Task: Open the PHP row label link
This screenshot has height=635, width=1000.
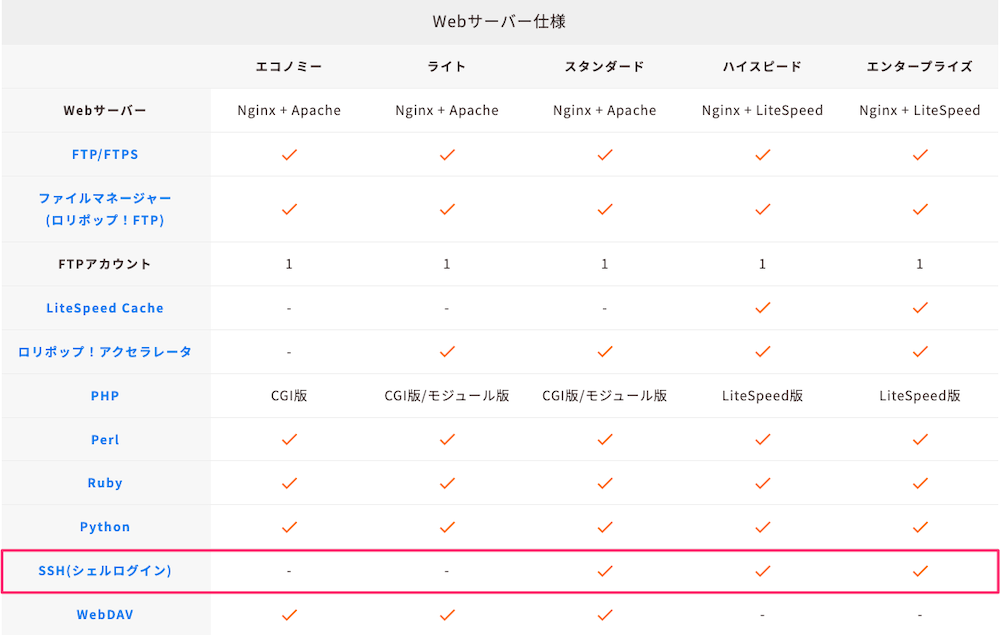Action: tap(105, 395)
